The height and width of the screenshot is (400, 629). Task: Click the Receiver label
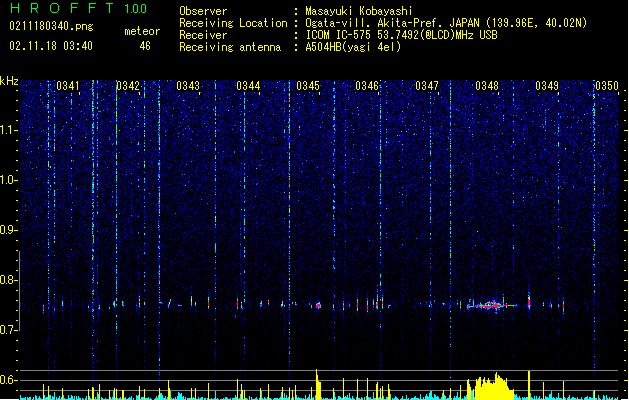coord(203,35)
